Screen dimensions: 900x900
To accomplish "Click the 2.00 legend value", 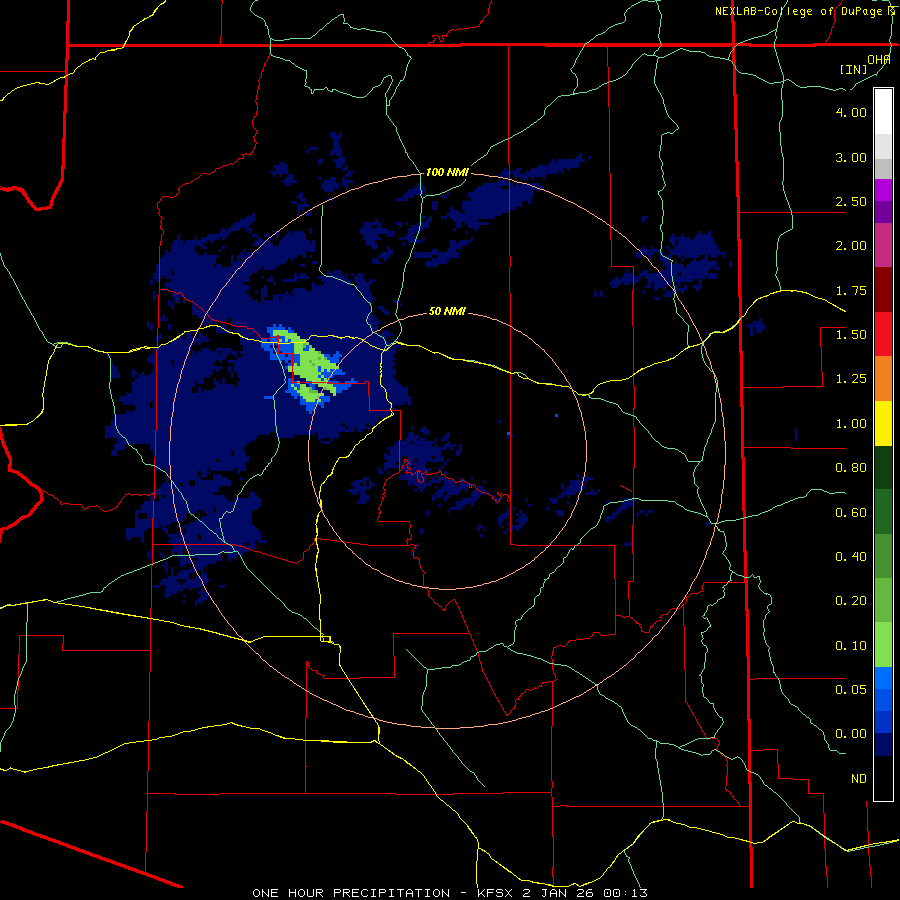I will pos(851,246).
